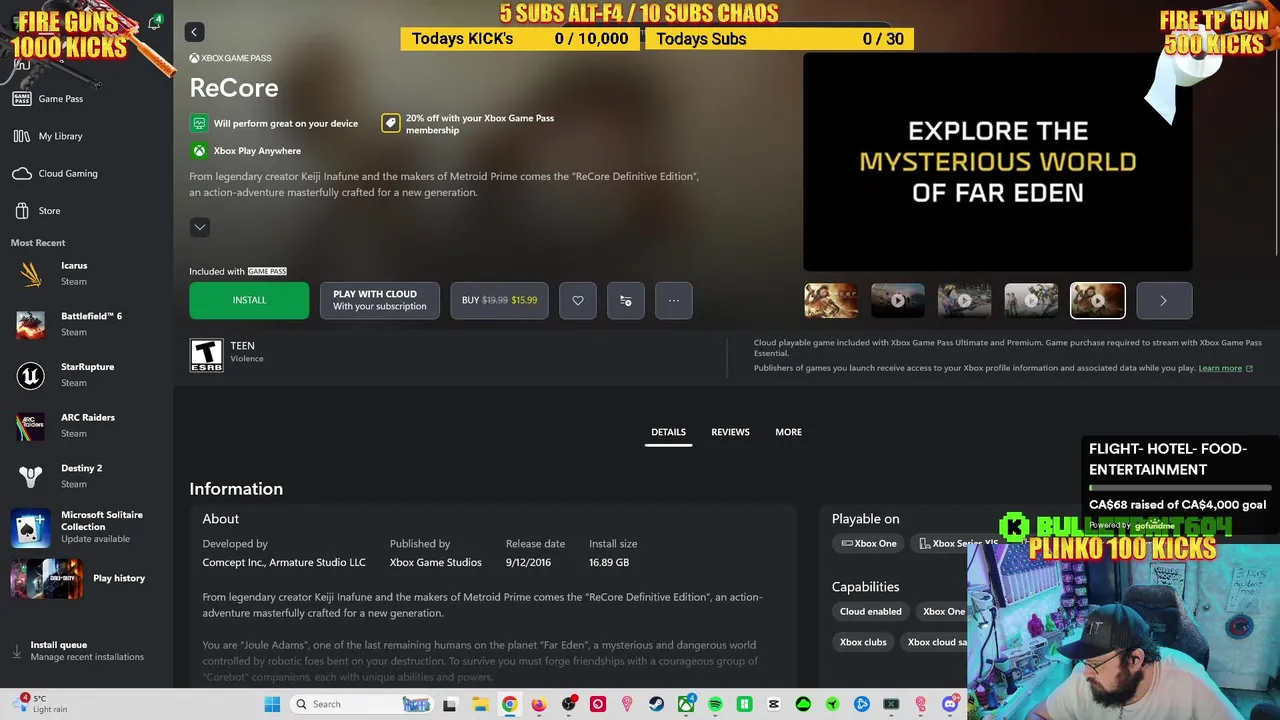Open the Install queue

tap(86, 651)
